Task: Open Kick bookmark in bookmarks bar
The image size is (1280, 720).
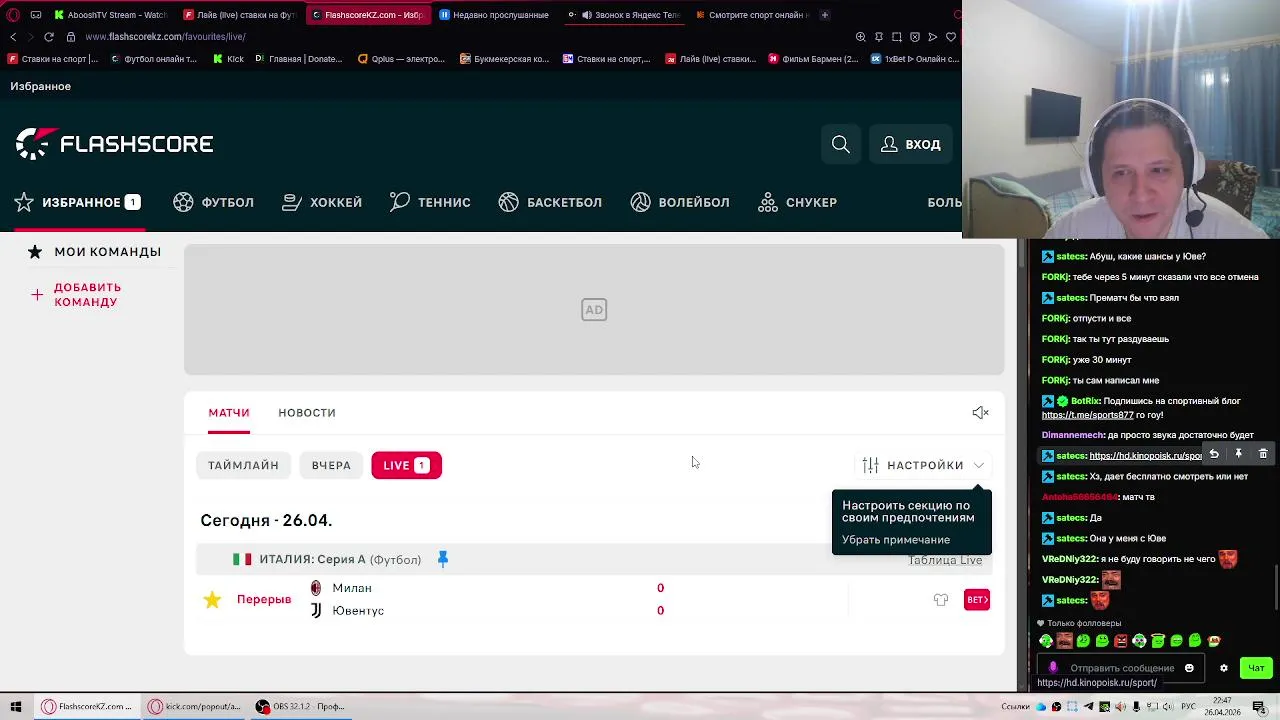Action: click(229, 59)
